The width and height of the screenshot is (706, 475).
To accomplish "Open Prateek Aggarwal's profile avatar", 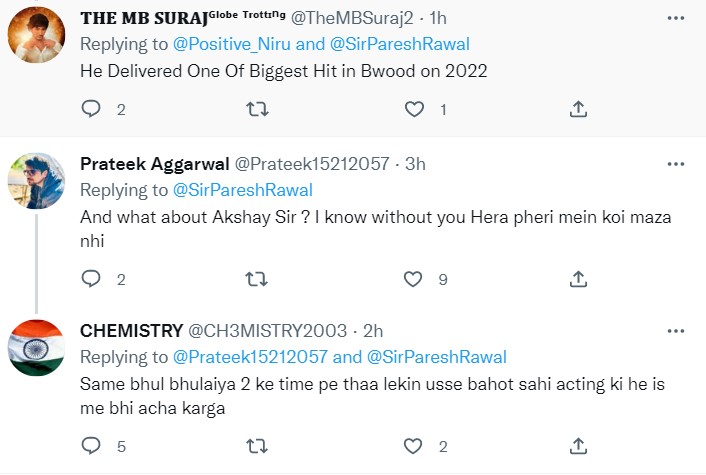I will point(37,183).
